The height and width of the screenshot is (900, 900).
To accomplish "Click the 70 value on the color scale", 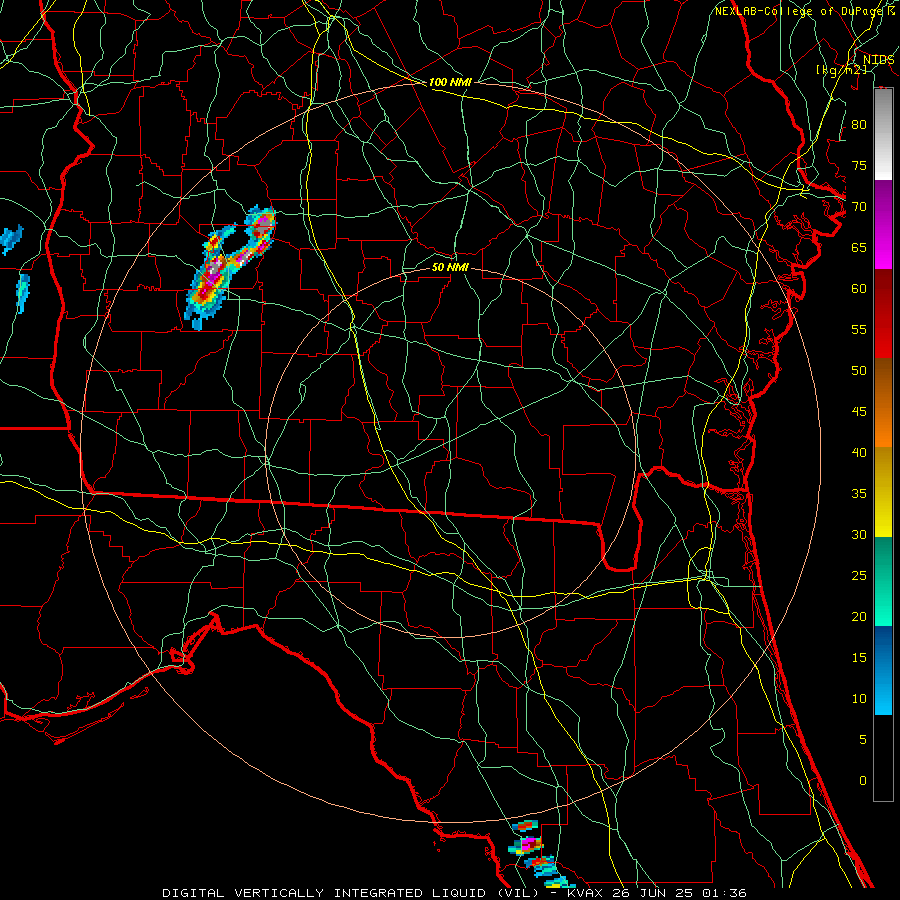I will (859, 207).
